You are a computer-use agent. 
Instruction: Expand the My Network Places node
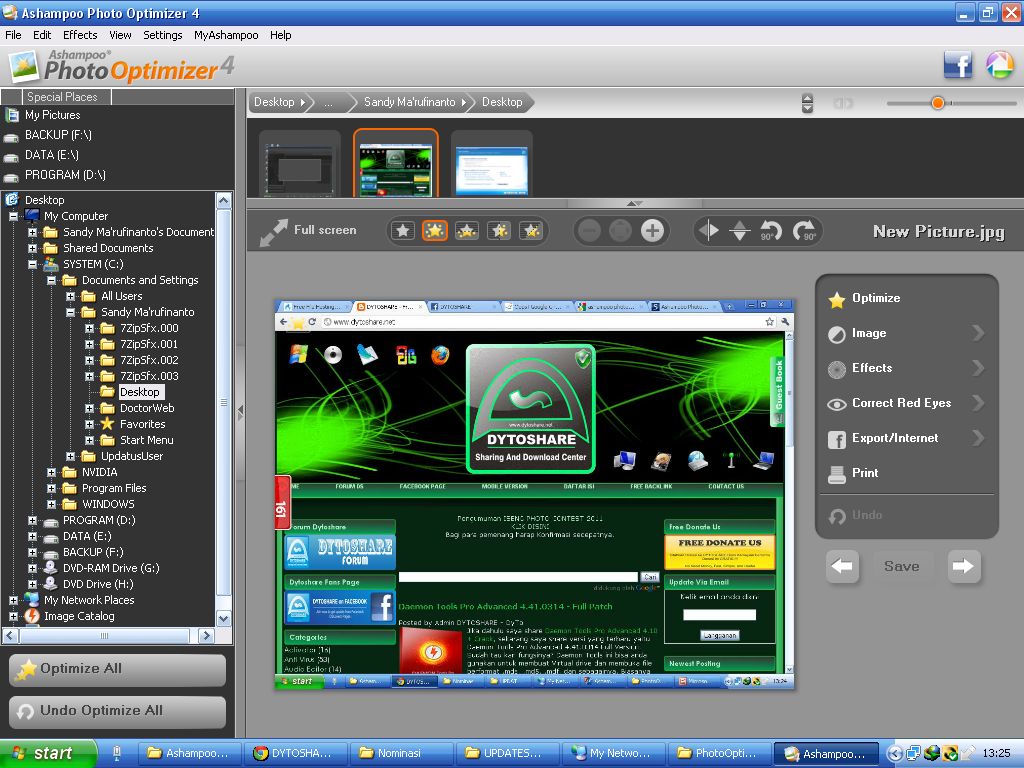click(x=13, y=600)
